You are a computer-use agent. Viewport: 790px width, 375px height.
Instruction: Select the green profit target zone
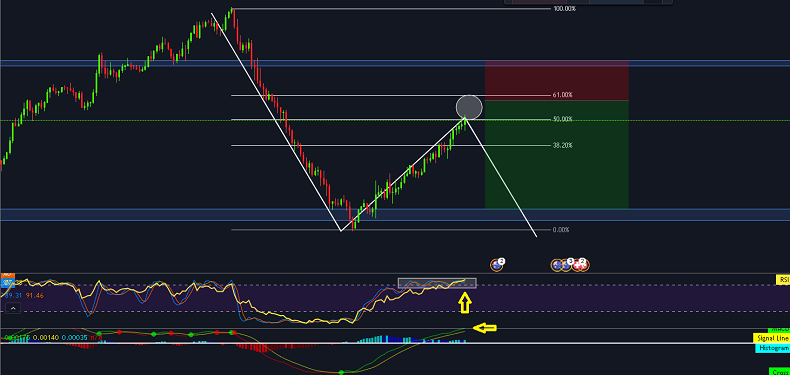tap(557, 154)
